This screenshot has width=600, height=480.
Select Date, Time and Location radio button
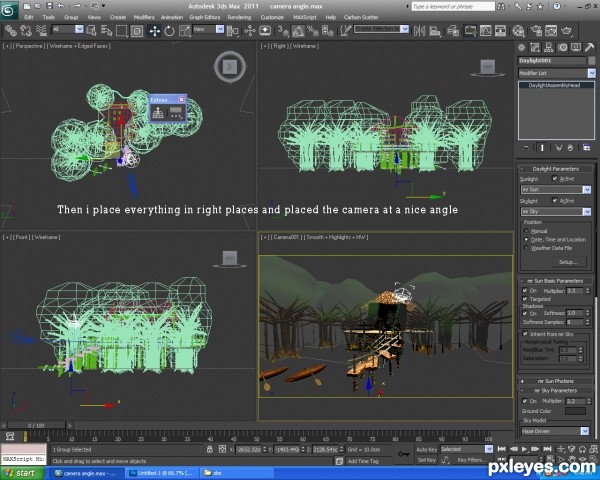(526, 239)
